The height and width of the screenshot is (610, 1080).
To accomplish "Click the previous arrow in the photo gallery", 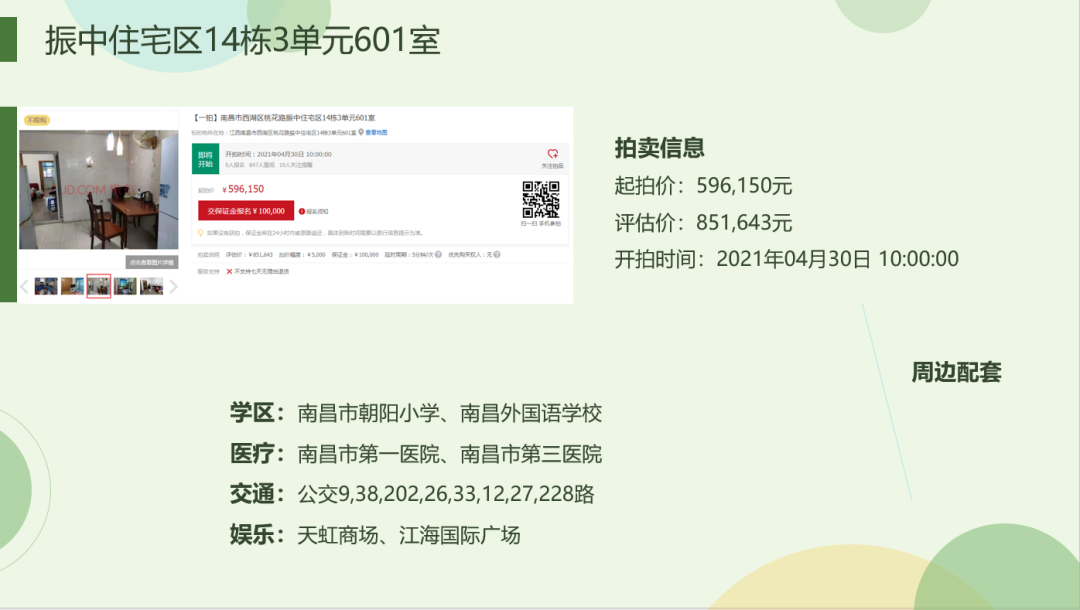I will pyautogui.click(x=25, y=287).
